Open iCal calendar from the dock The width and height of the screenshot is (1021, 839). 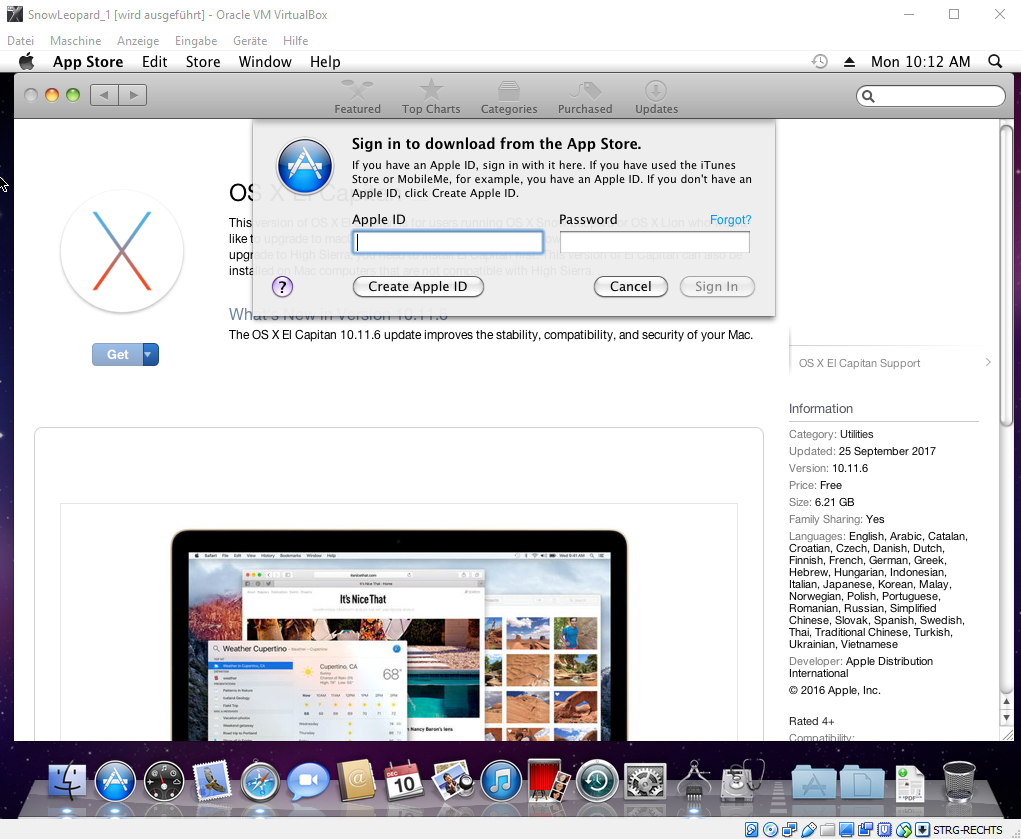(404, 780)
